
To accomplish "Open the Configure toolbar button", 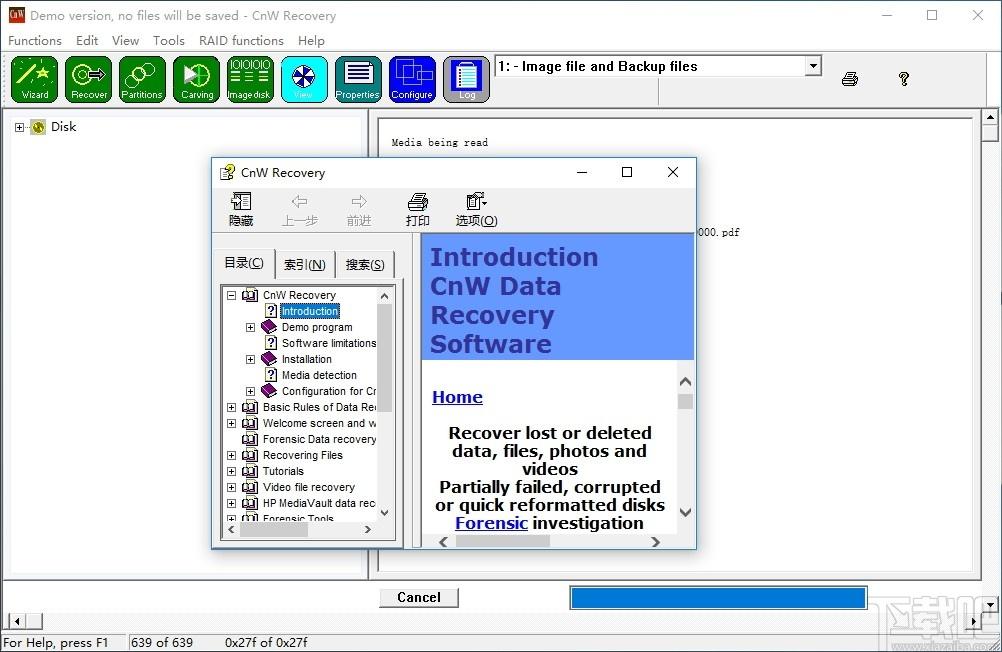I will click(x=412, y=79).
